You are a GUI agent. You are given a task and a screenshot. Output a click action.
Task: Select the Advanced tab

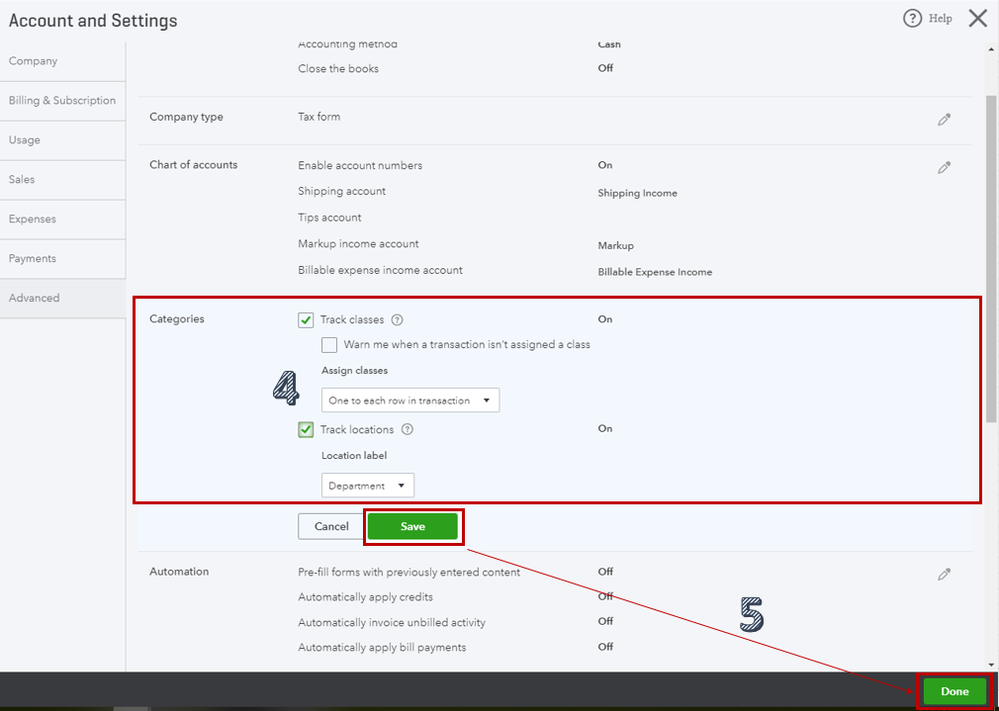pyautogui.click(x=63, y=298)
